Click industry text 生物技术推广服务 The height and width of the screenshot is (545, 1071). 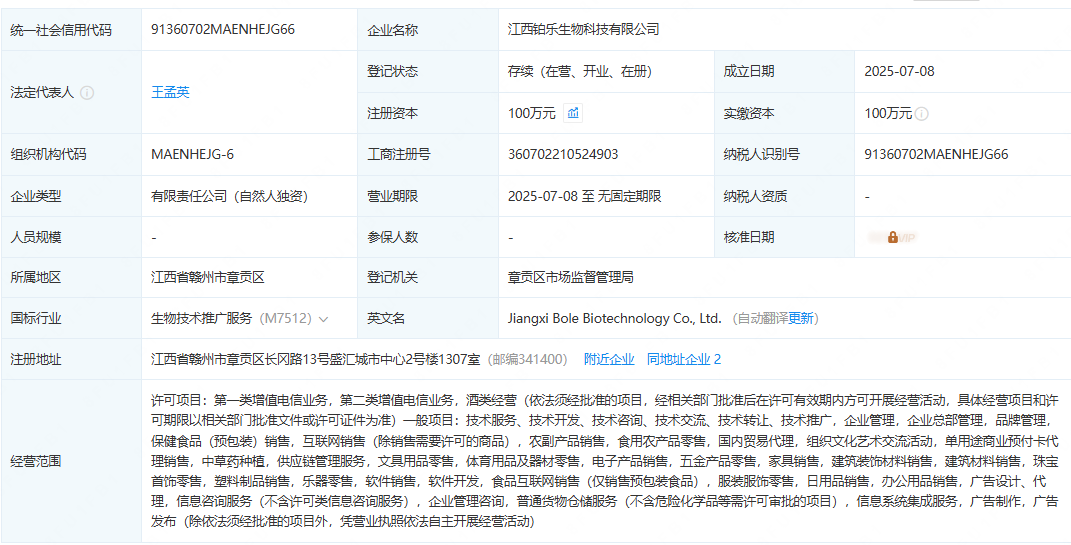(201, 318)
